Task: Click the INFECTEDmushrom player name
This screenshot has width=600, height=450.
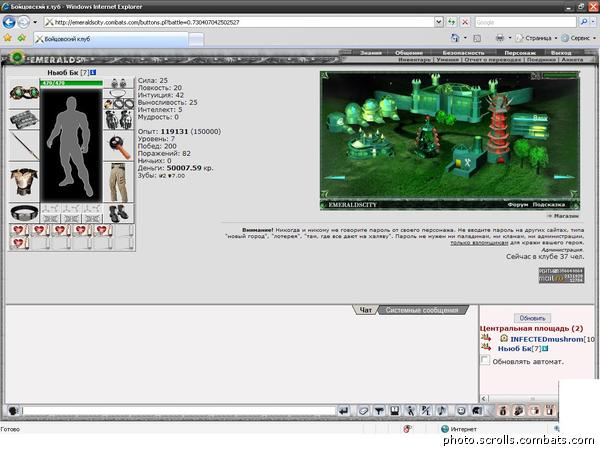Action: click(546, 339)
